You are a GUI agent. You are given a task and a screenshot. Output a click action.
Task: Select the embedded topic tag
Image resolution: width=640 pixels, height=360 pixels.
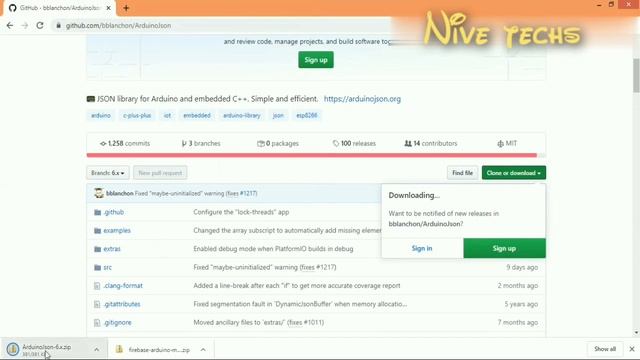(x=197, y=116)
